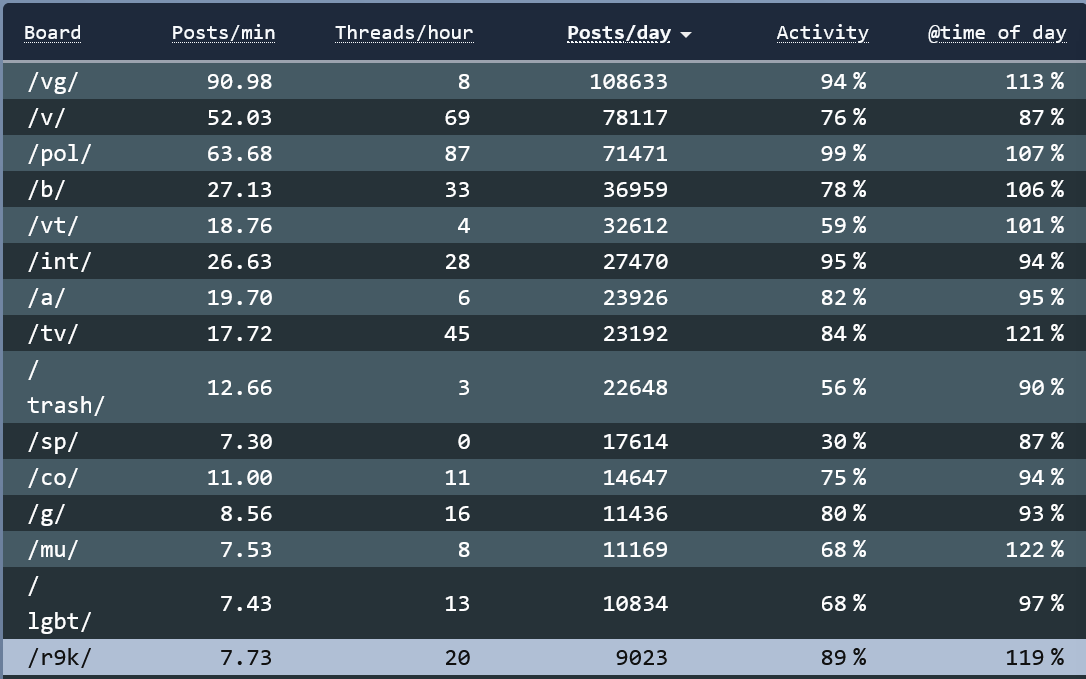Click the 19.70 posts/min value
1086x679 pixels.
point(240,297)
